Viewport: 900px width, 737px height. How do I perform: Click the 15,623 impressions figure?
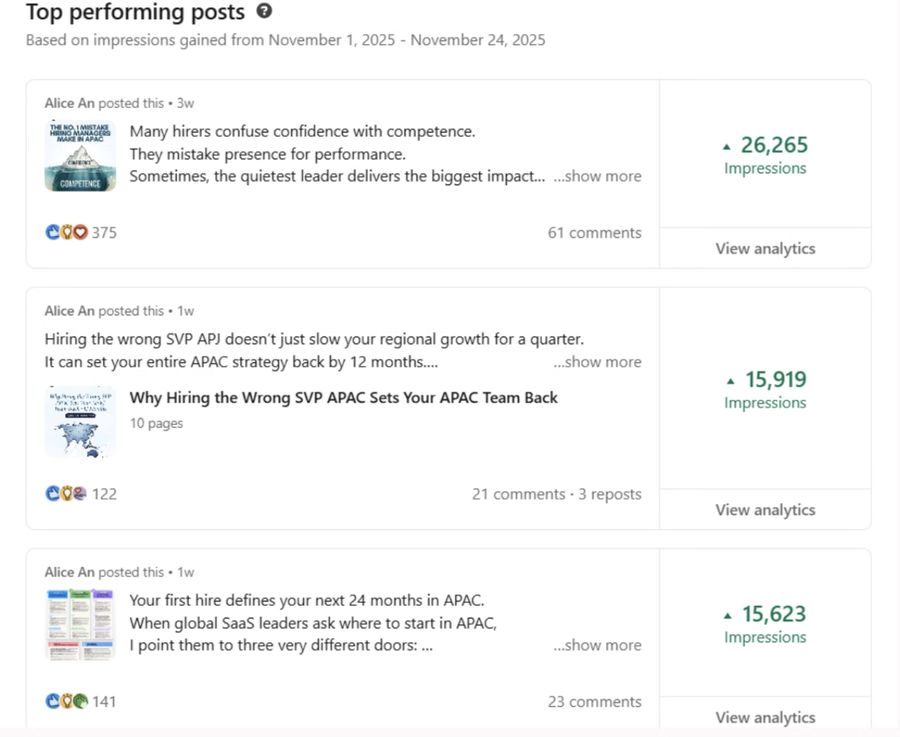coord(774,614)
